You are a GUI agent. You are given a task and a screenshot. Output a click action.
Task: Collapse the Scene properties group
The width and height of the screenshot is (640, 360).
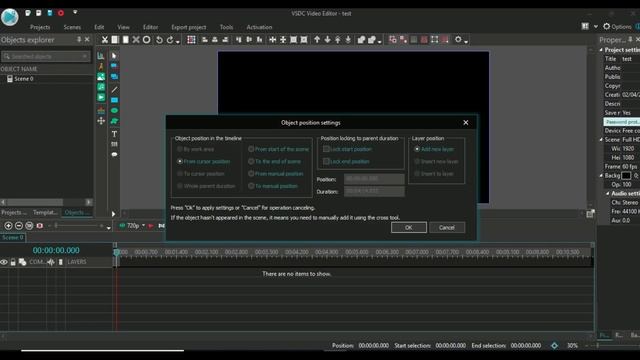(601, 140)
